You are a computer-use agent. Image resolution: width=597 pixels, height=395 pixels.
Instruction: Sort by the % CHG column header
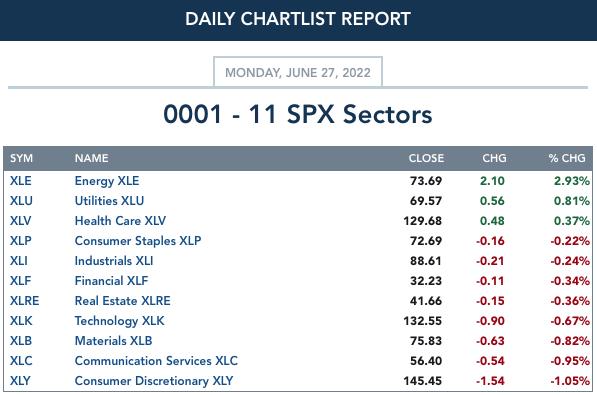click(567, 158)
